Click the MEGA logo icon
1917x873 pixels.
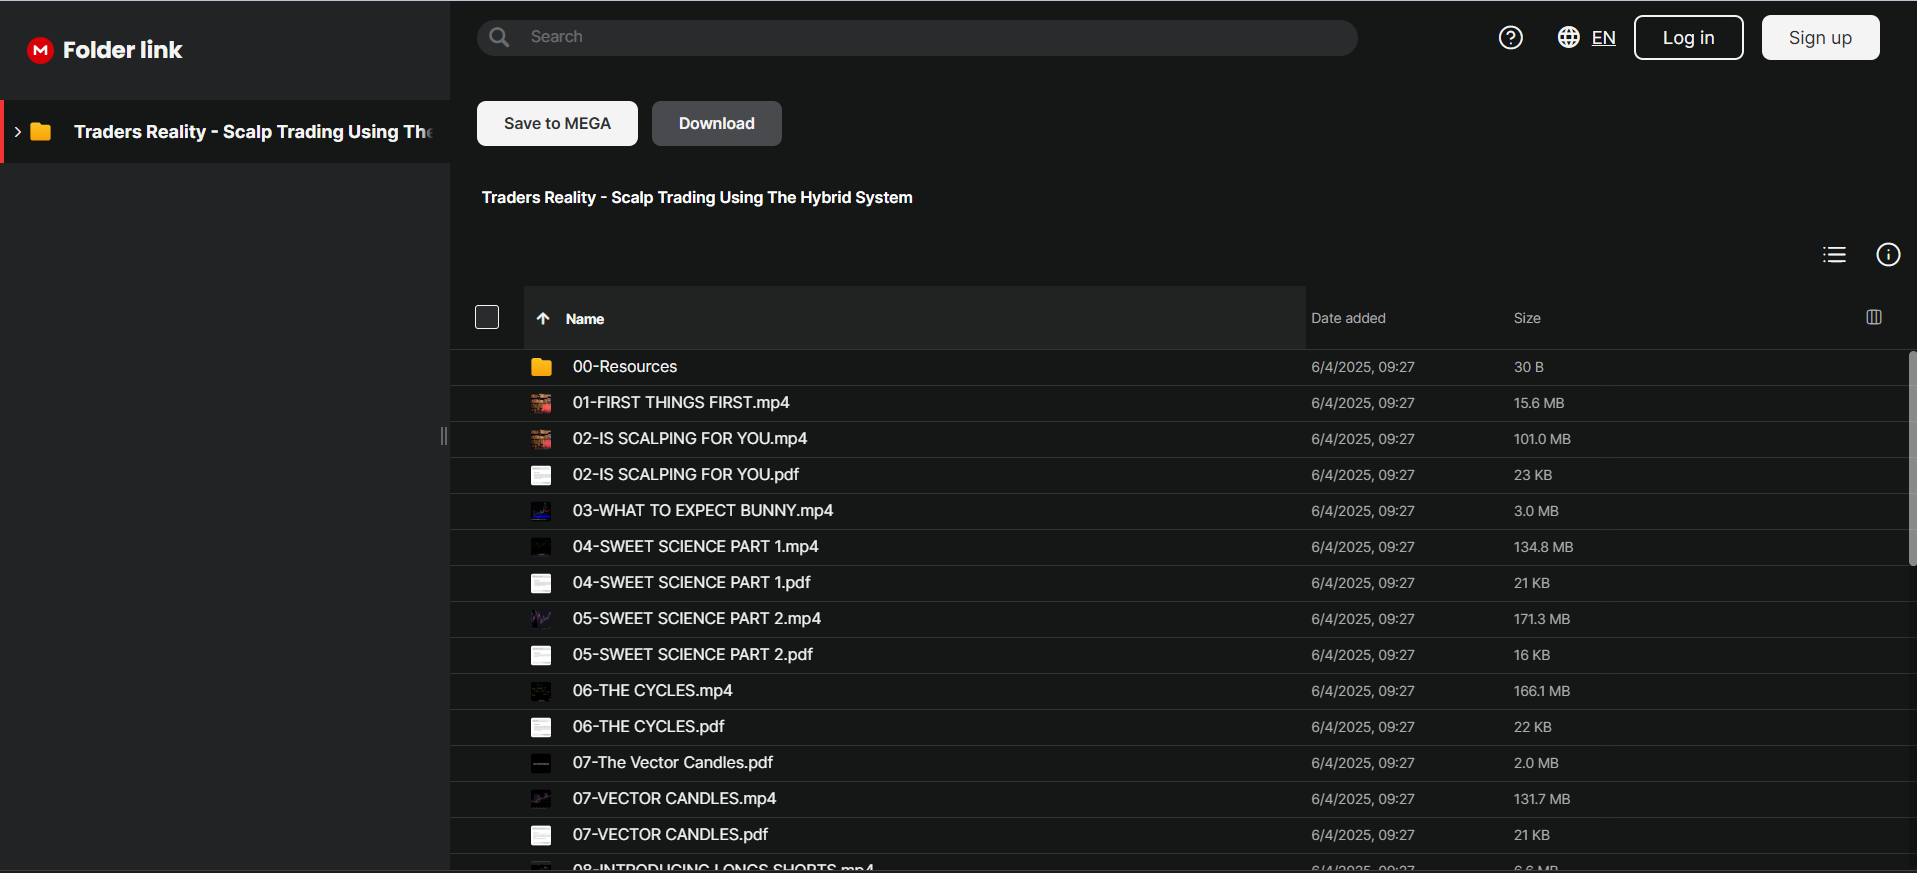click(x=40, y=50)
